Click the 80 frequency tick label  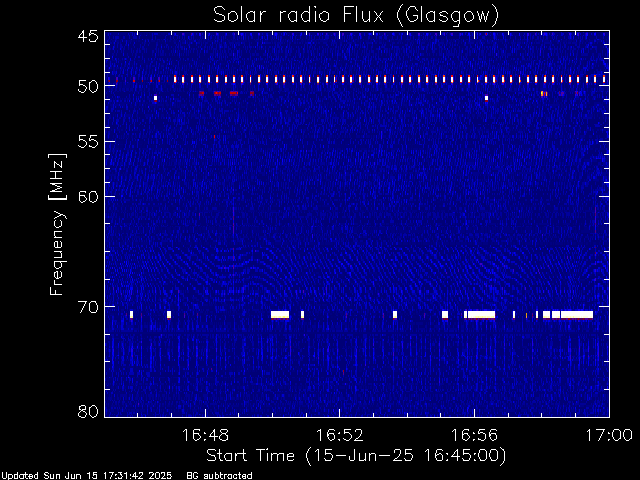point(88,411)
